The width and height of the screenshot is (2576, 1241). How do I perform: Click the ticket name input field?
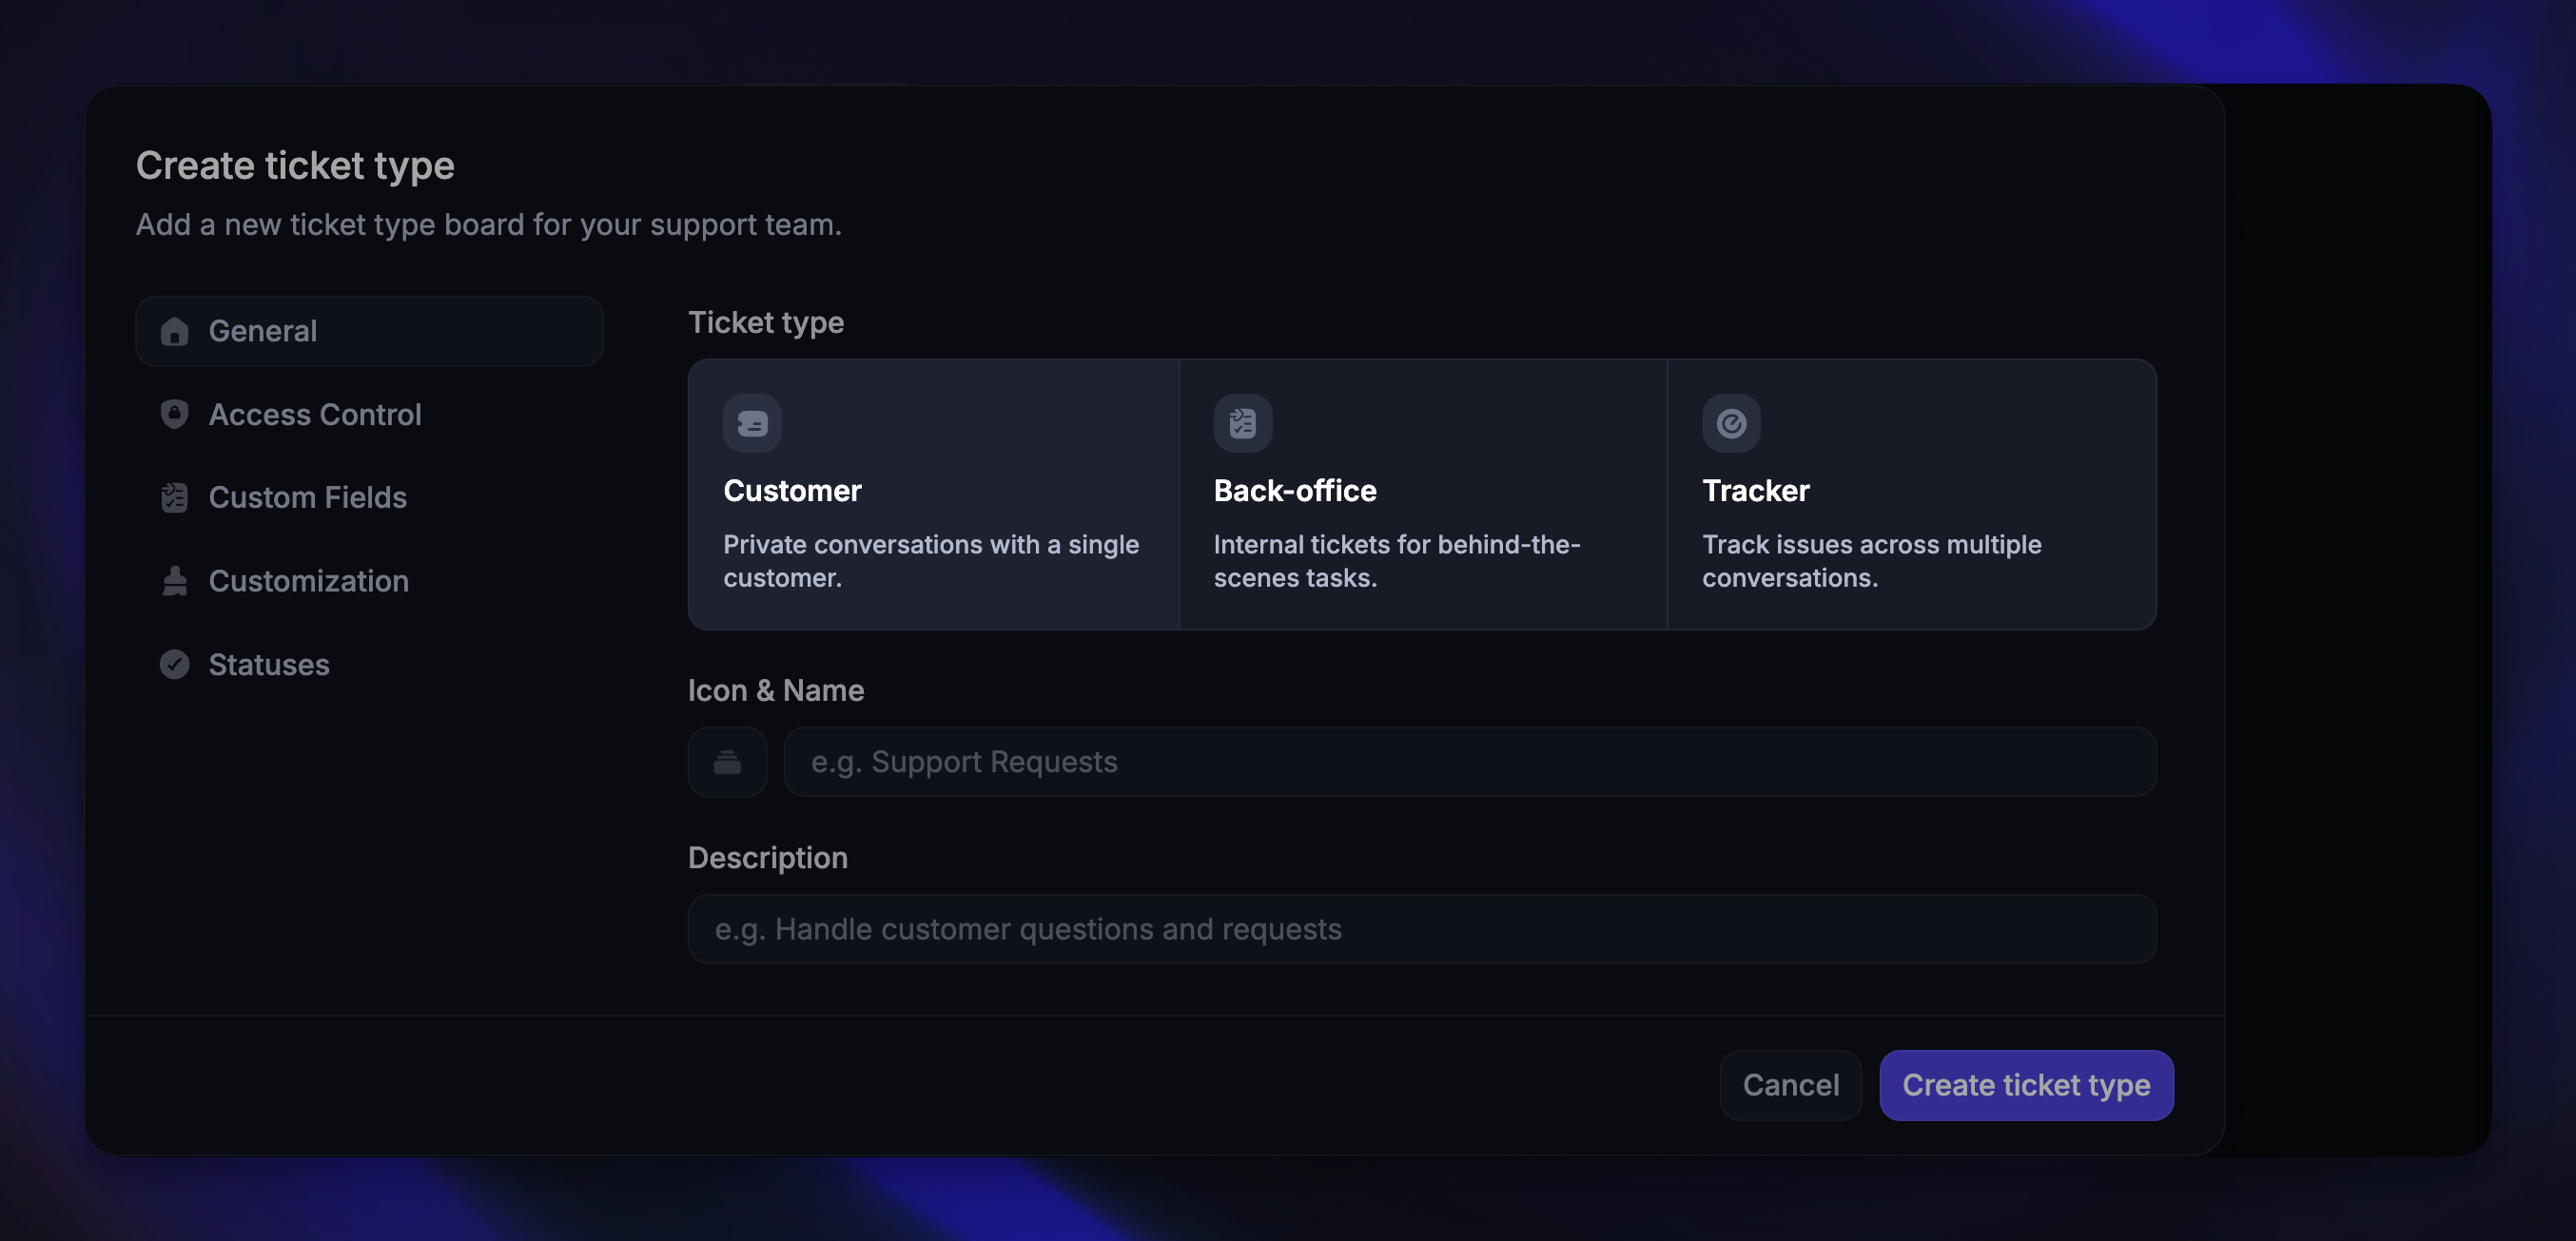click(x=1470, y=762)
